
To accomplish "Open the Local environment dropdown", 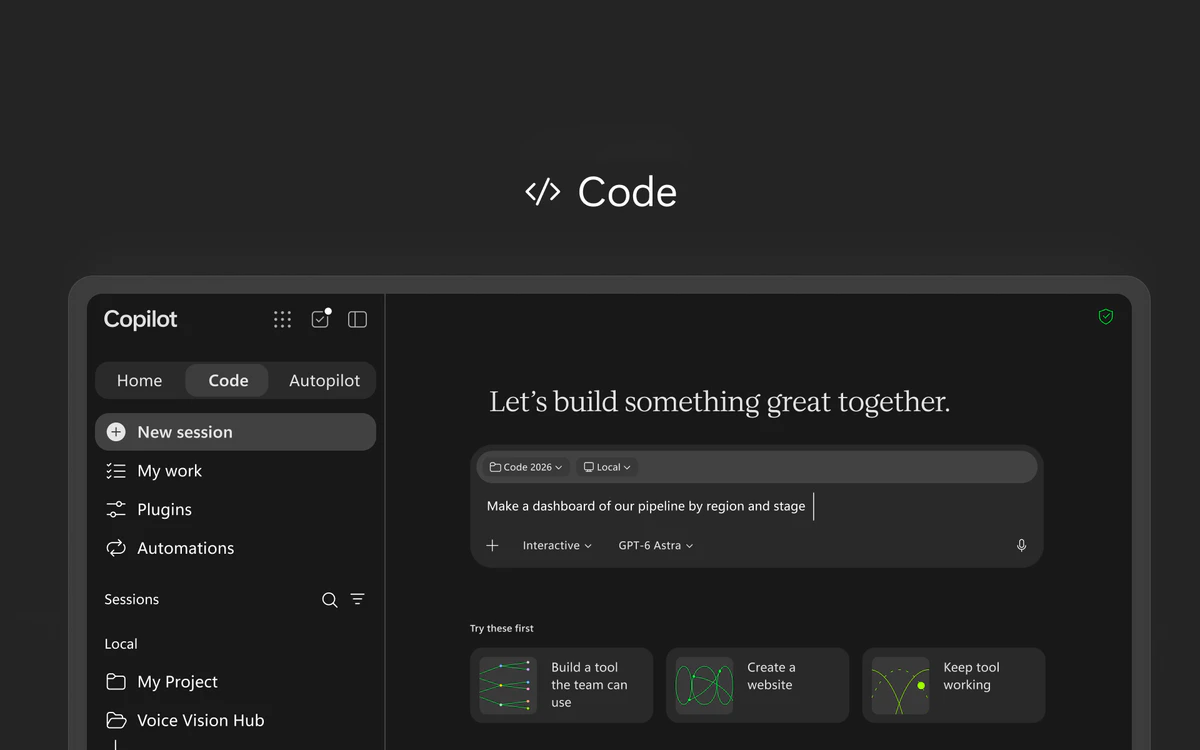I will coord(607,467).
